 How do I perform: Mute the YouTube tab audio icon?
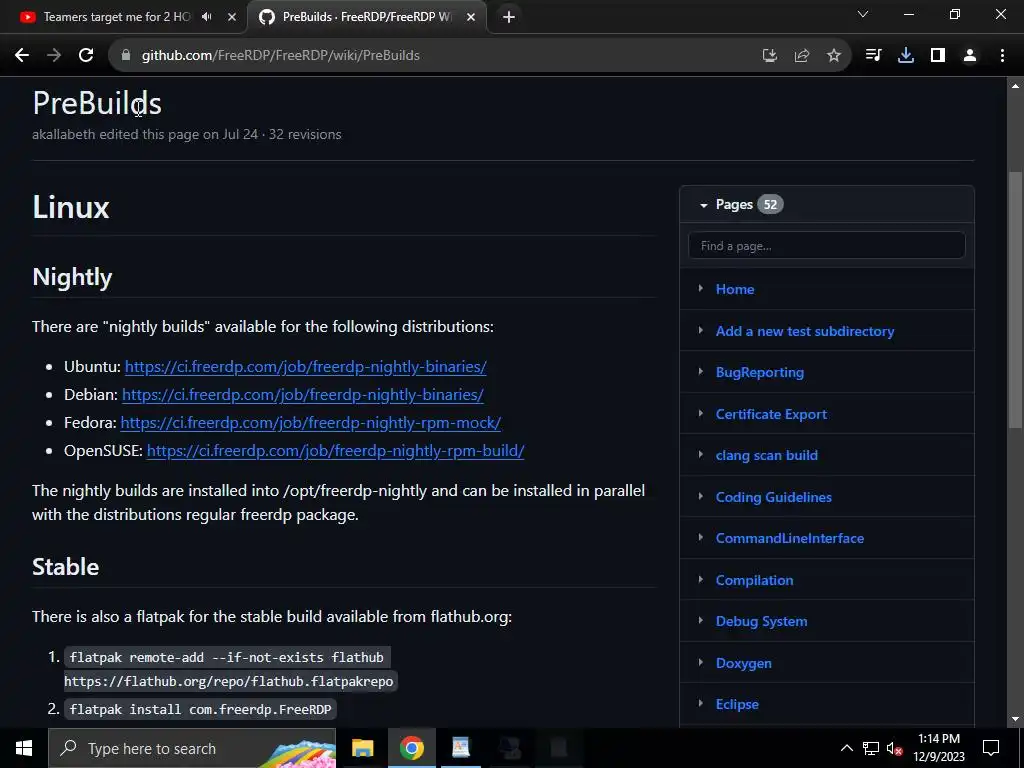click(207, 17)
